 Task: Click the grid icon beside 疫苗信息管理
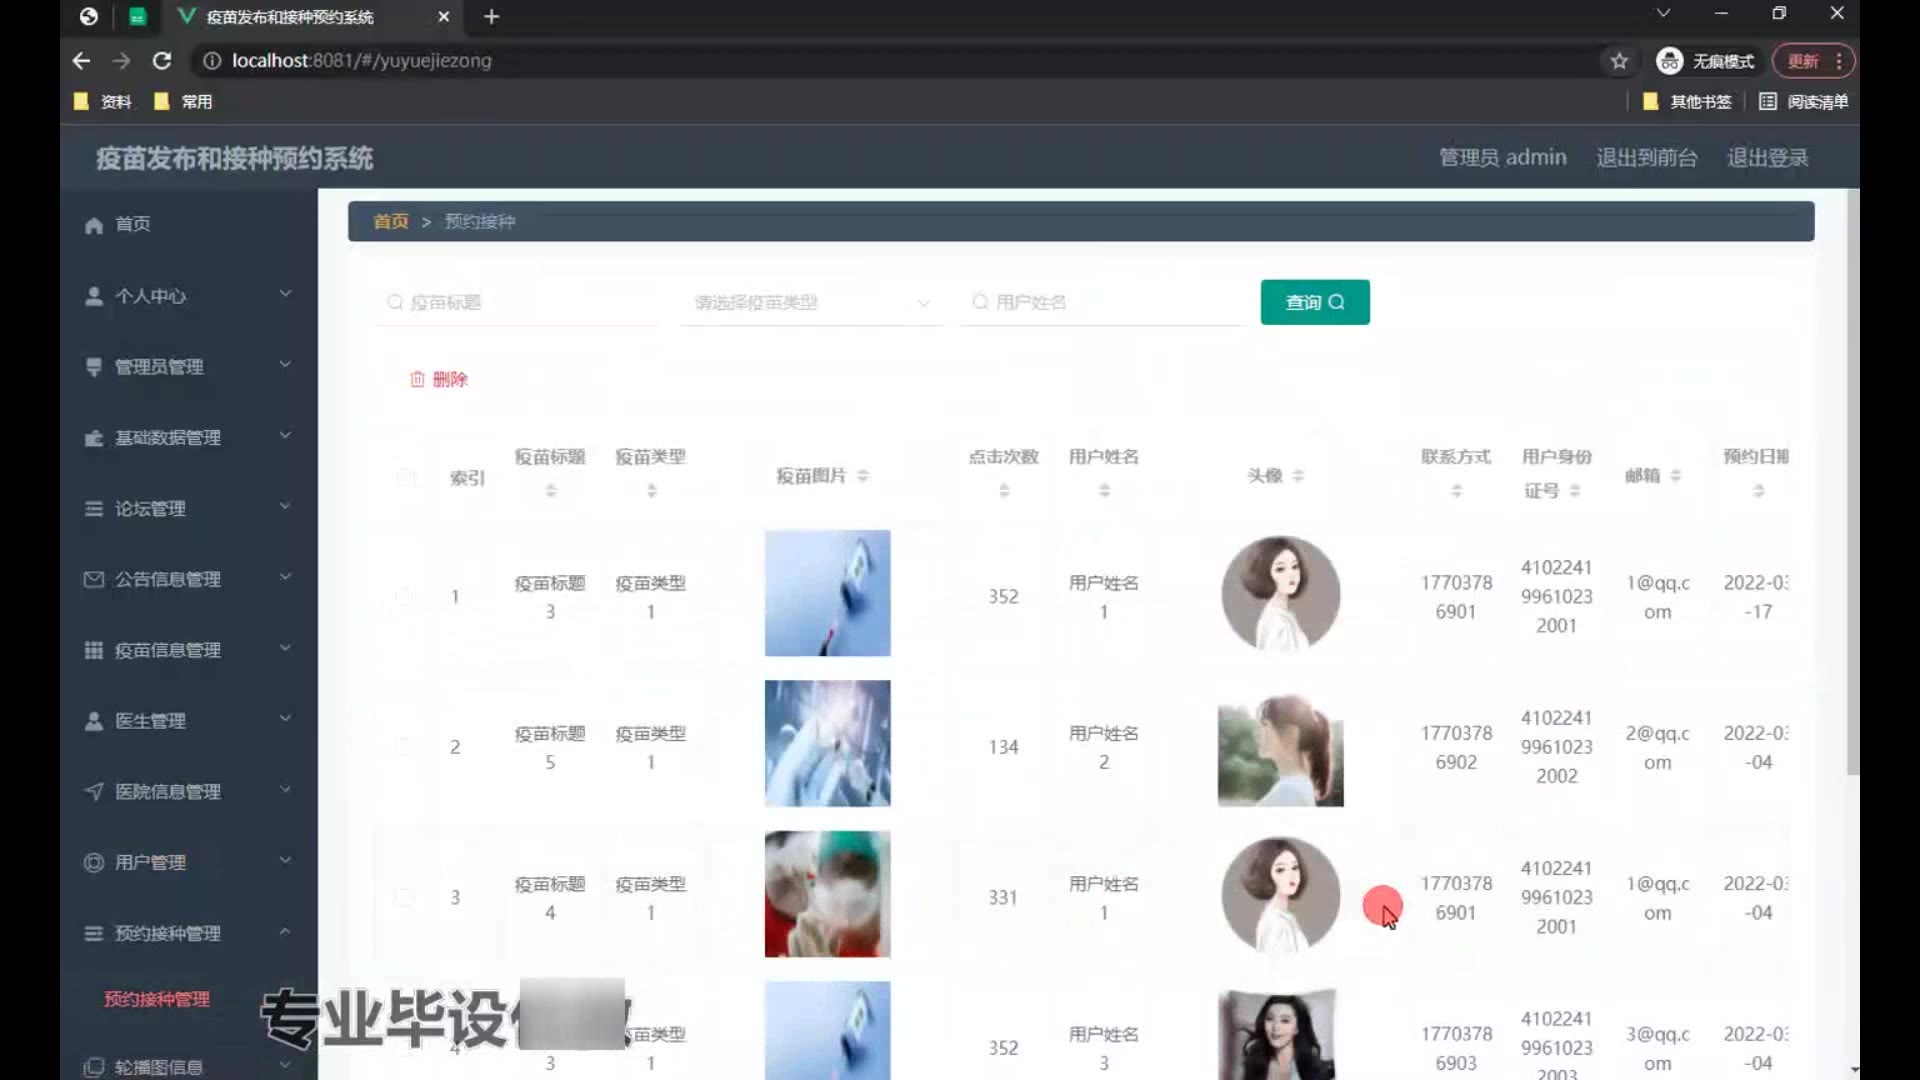pyautogui.click(x=94, y=650)
